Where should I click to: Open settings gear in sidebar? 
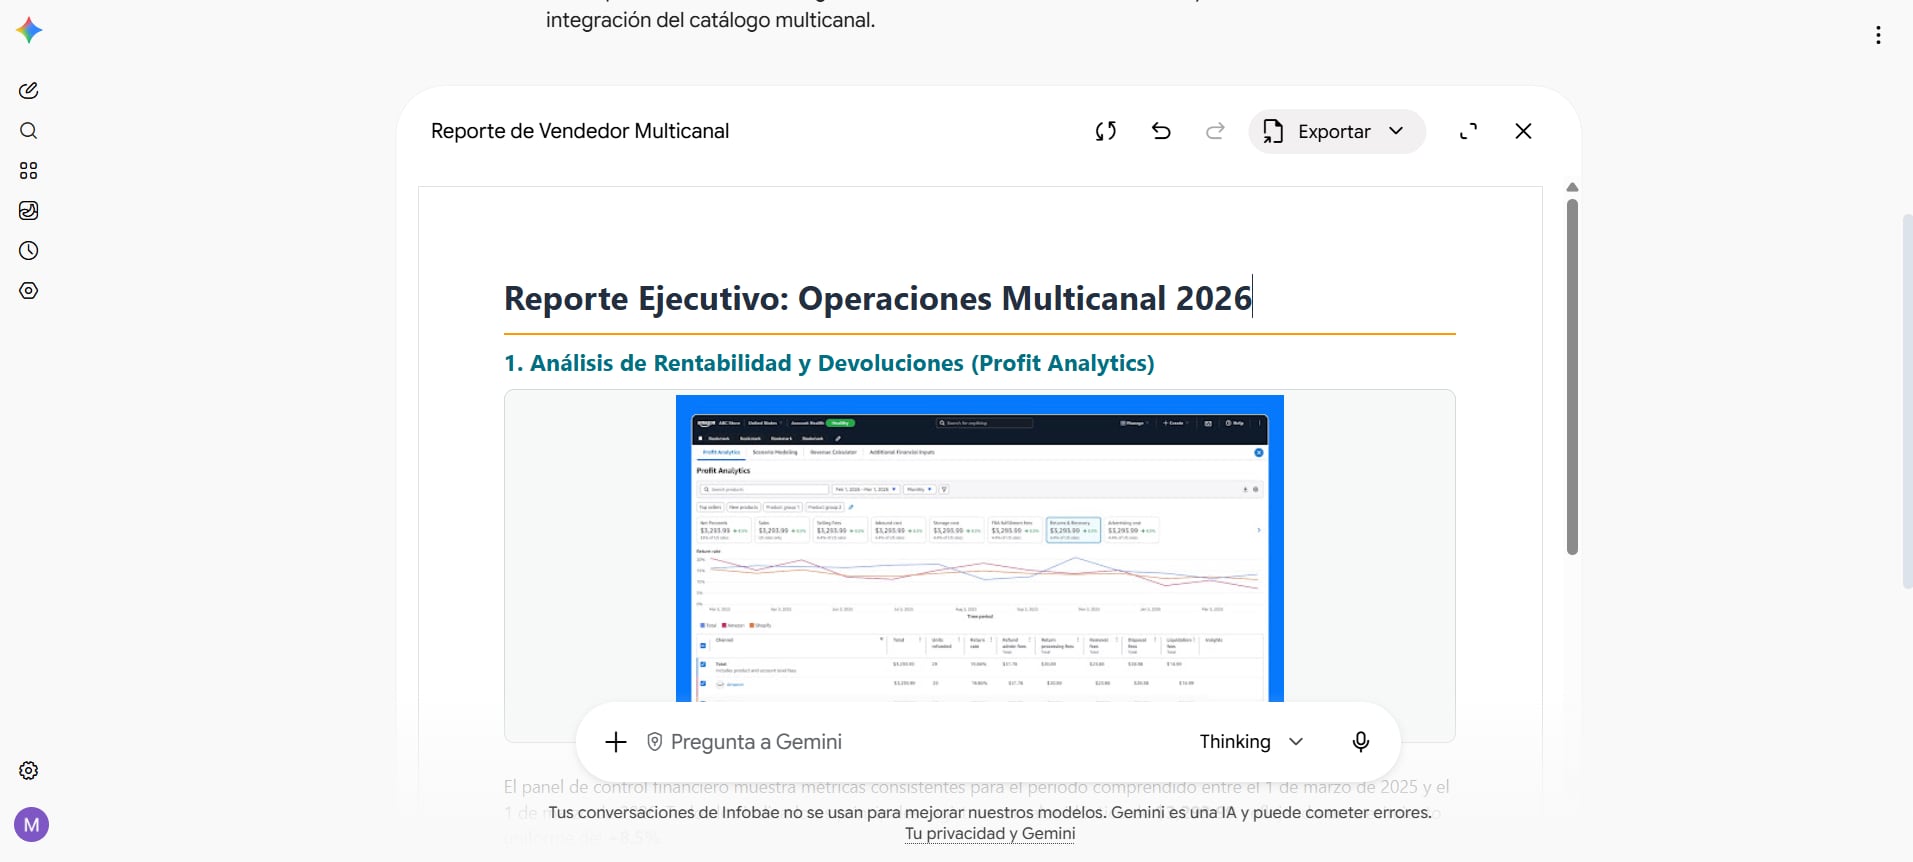[29, 771]
